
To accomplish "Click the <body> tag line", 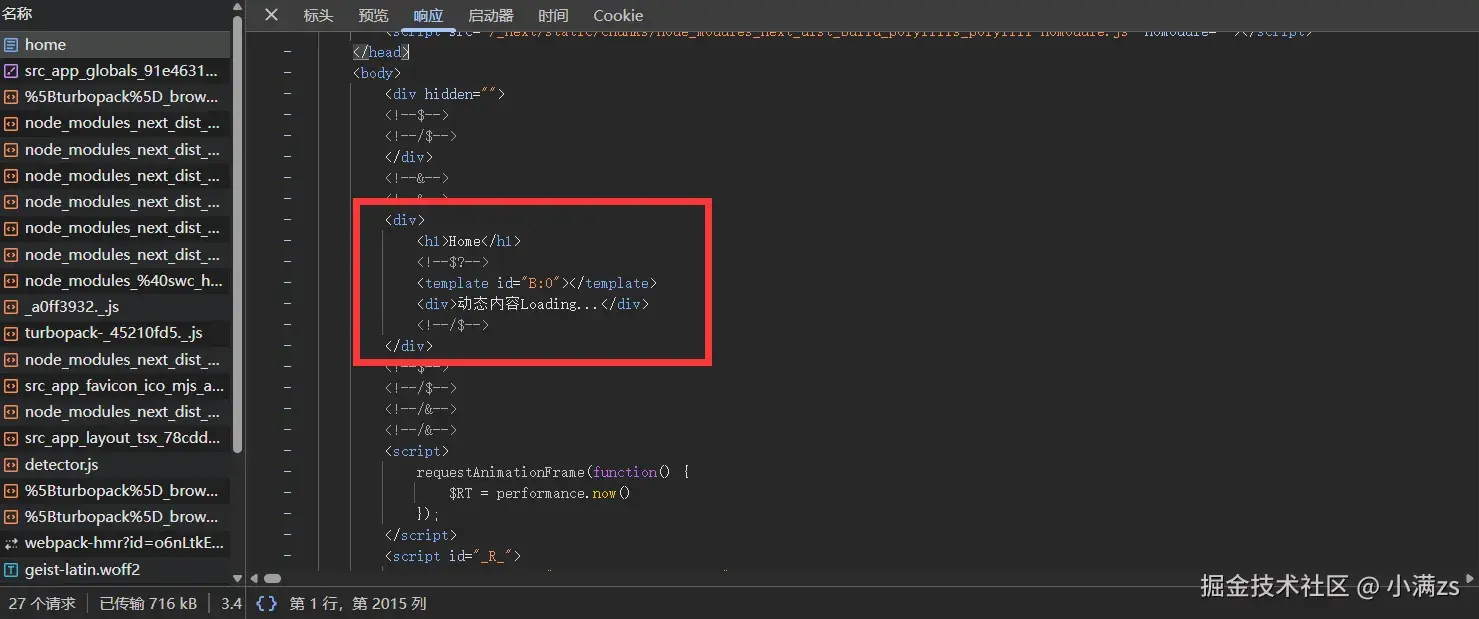I will coord(377,73).
